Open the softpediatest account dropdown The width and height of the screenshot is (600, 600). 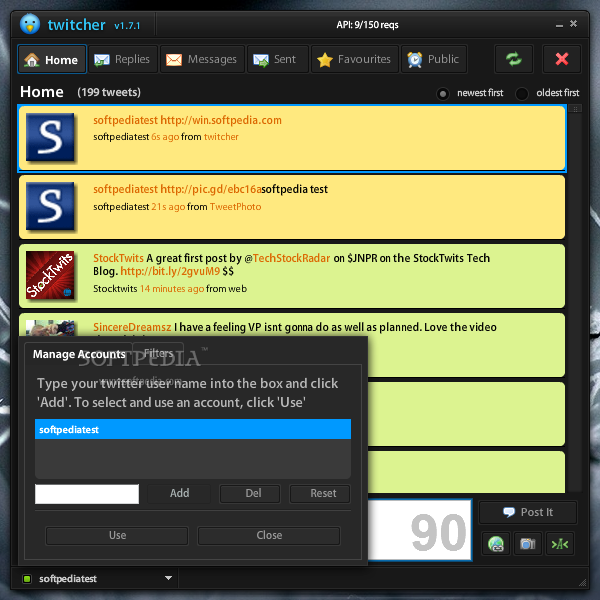(x=168, y=578)
